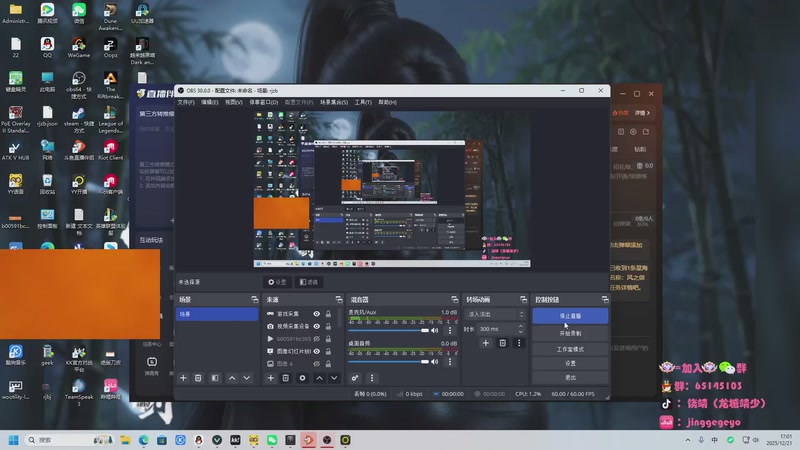This screenshot has height=450, width=800.
Task: Adjust the 桌面音频 volume slider
Action: [x=388, y=362]
